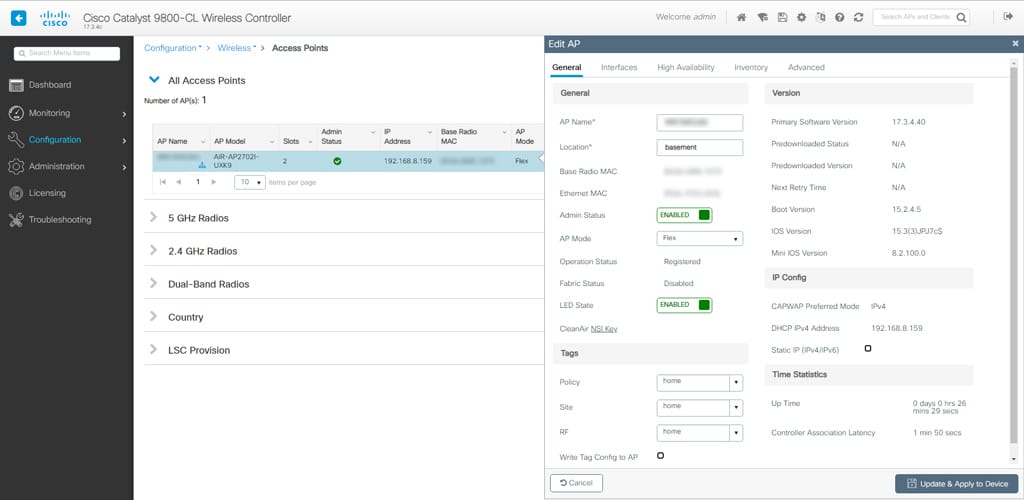This screenshot has height=500, width=1024.
Task: Click the Cancel button
Action: pyautogui.click(x=577, y=483)
